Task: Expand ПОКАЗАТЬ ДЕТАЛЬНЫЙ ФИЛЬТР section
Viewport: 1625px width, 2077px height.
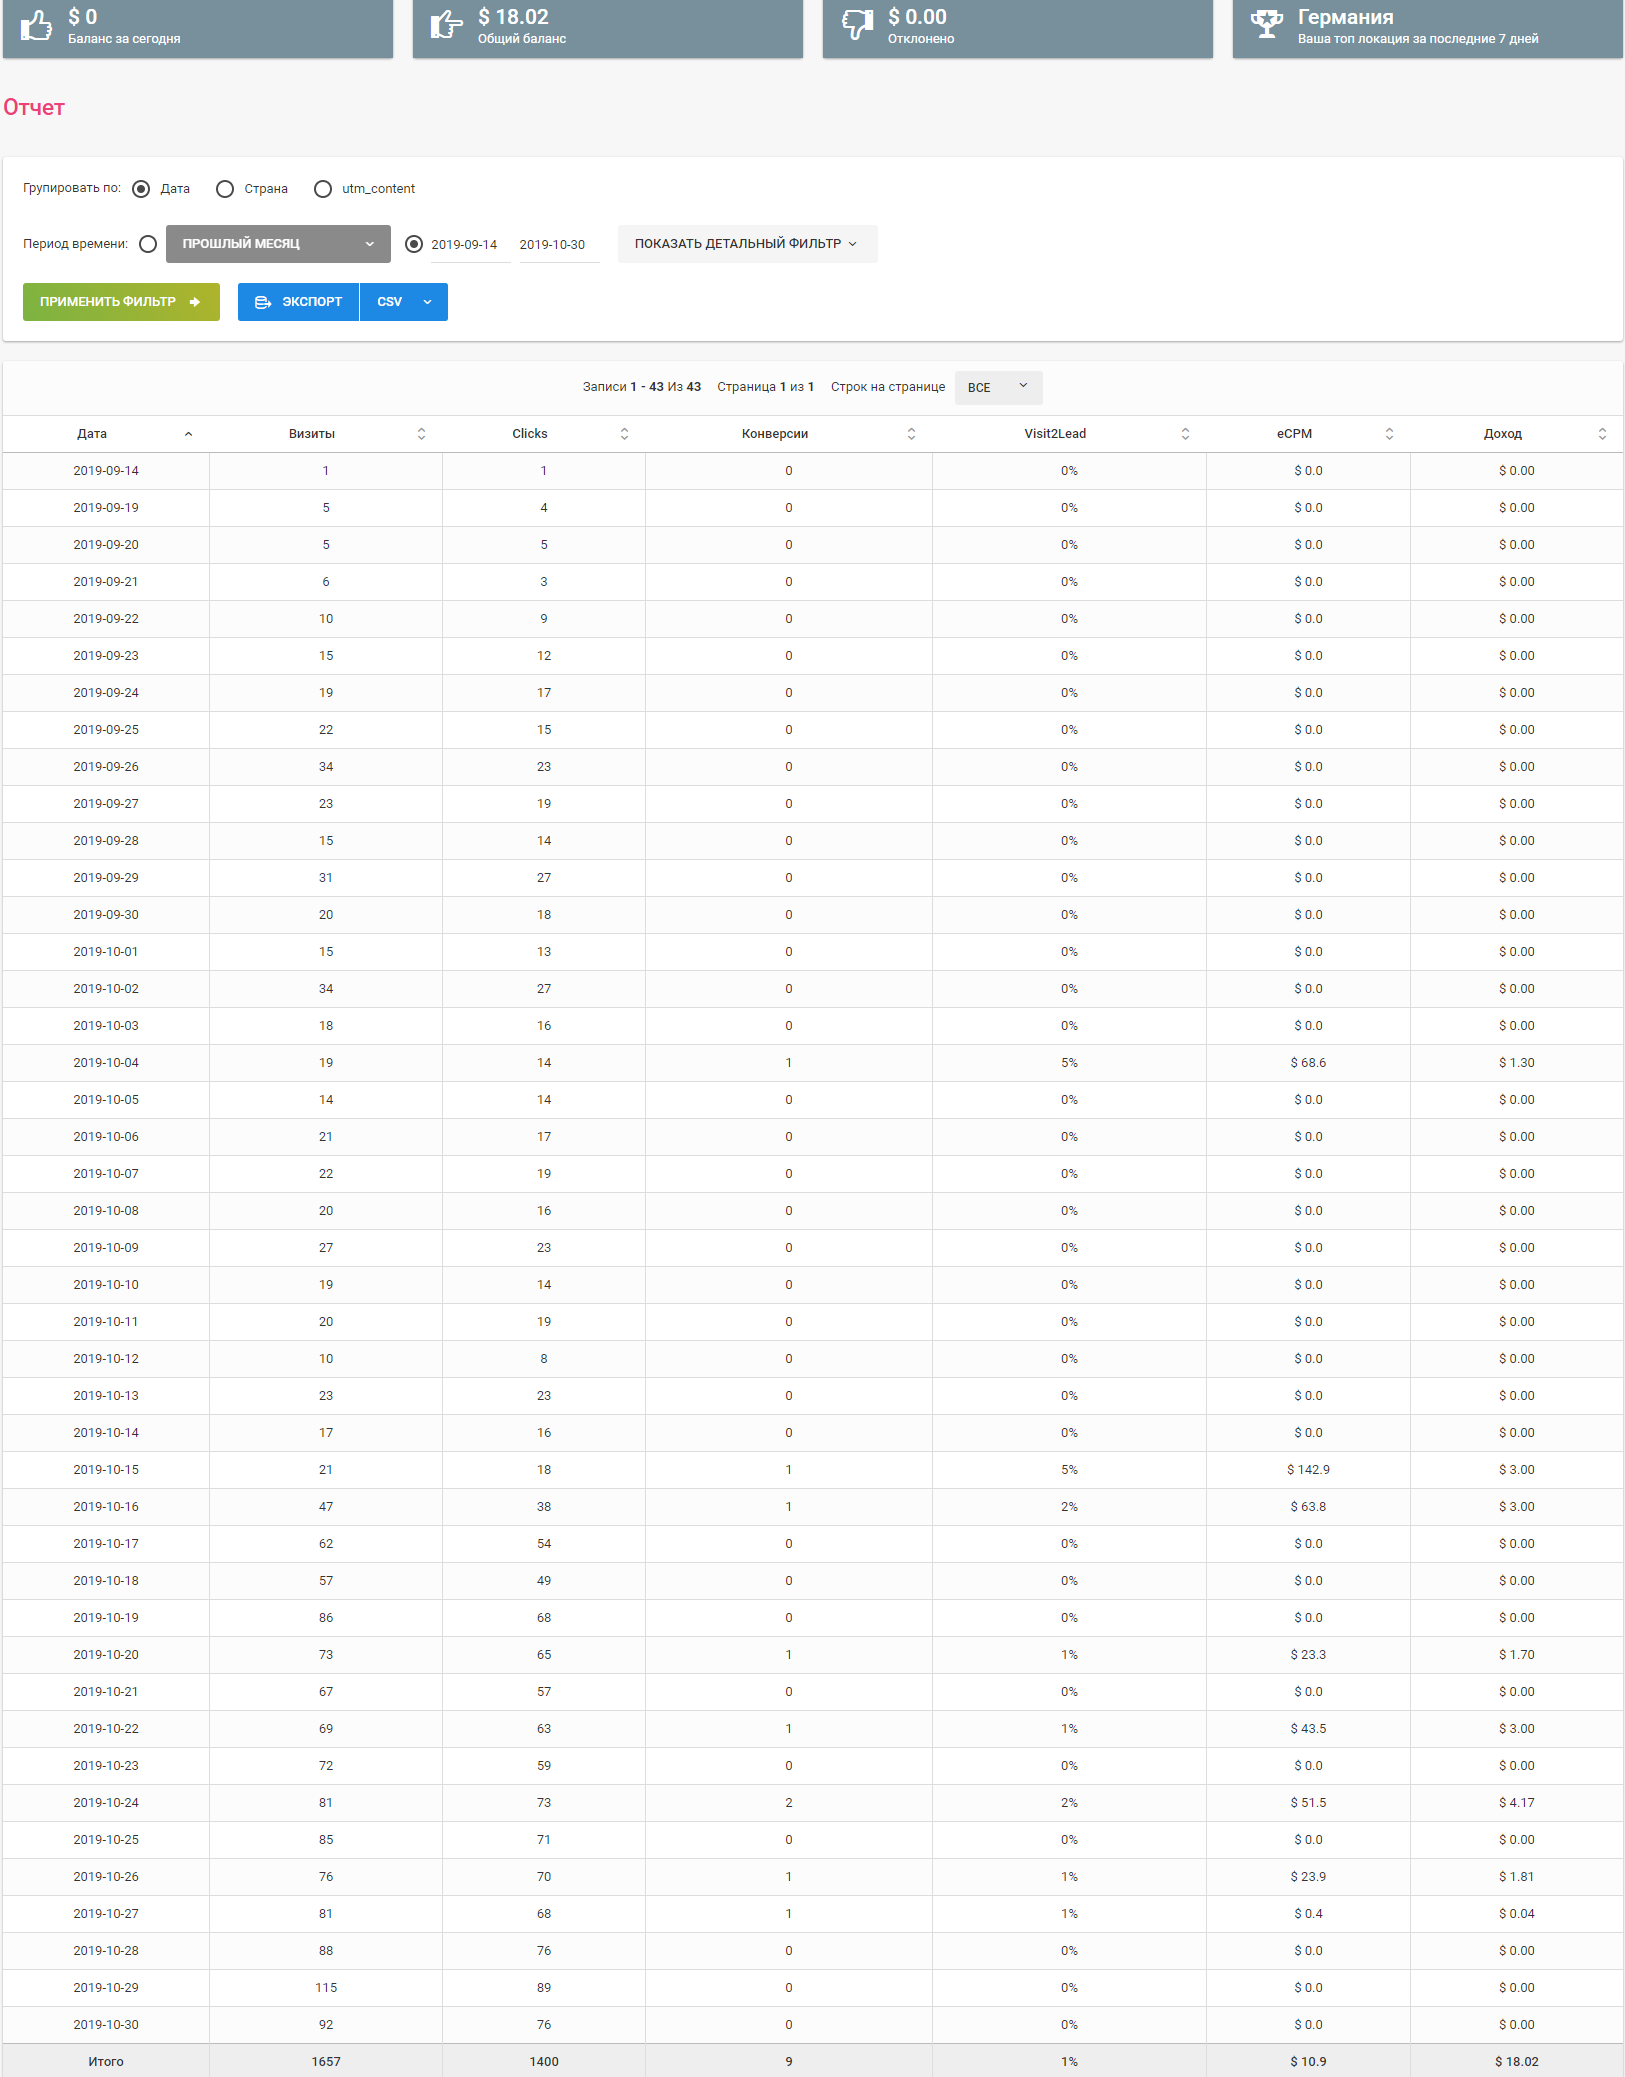Action: pyautogui.click(x=748, y=243)
